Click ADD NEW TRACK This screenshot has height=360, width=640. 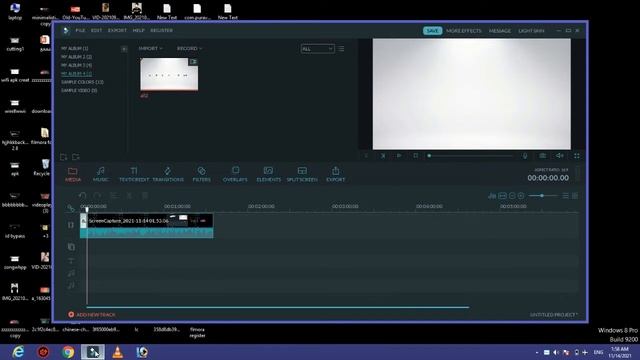tap(92, 315)
